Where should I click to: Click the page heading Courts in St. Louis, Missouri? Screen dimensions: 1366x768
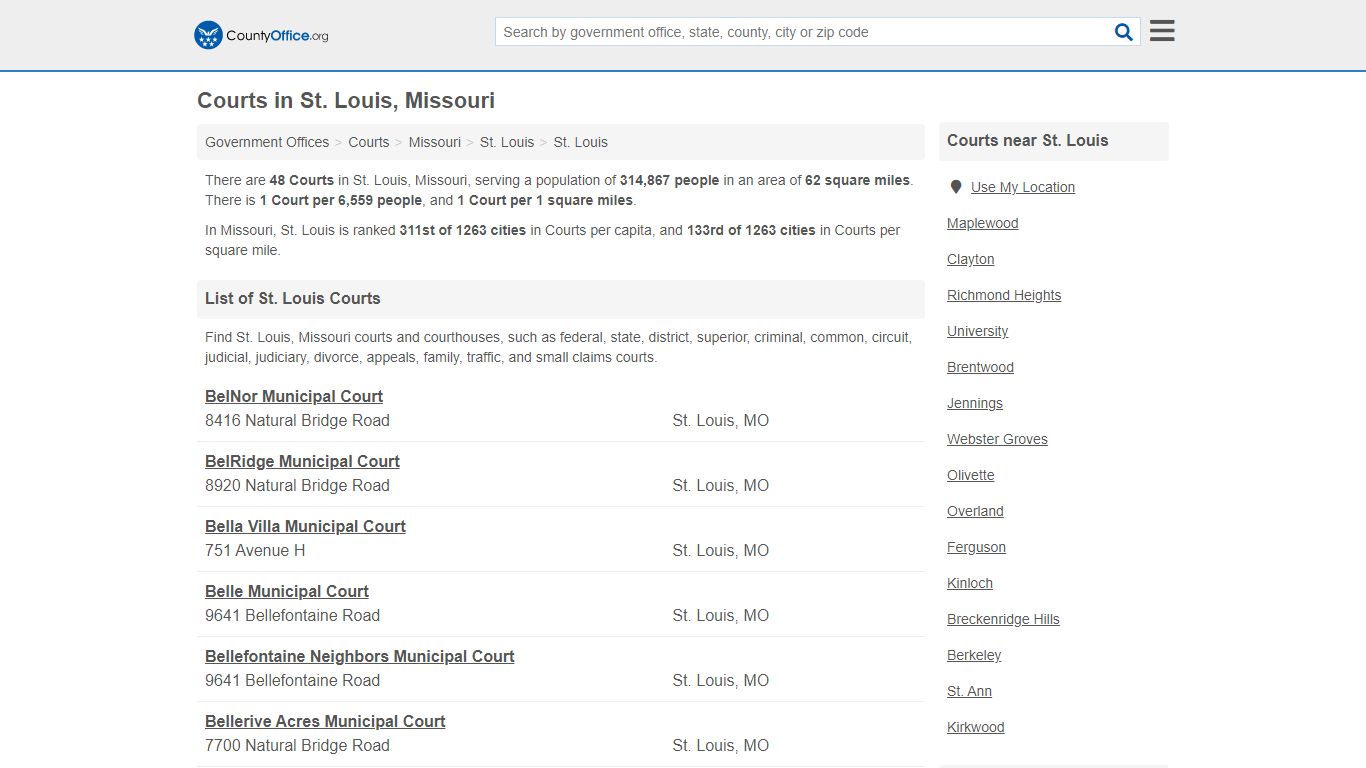[x=346, y=100]
